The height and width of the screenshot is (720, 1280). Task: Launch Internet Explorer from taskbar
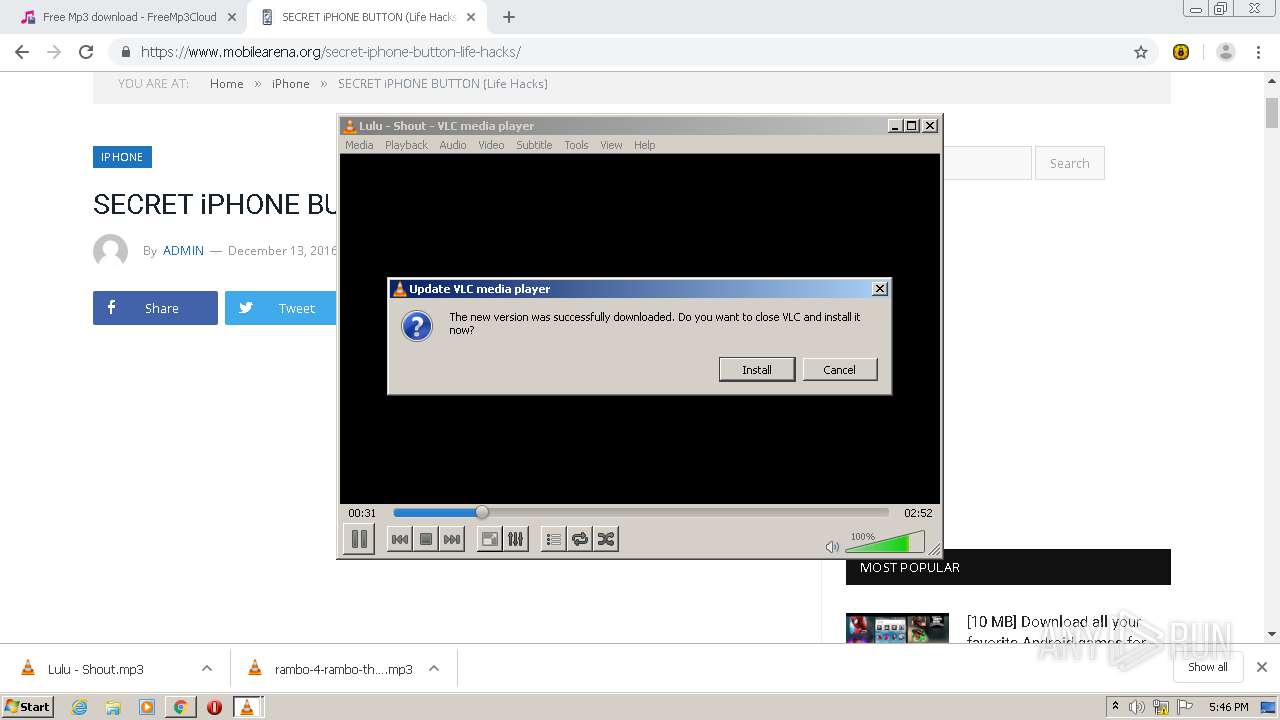click(x=80, y=707)
